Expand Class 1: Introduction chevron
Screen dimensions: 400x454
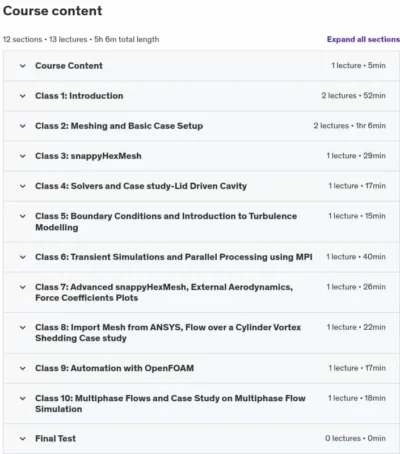tap(23, 96)
